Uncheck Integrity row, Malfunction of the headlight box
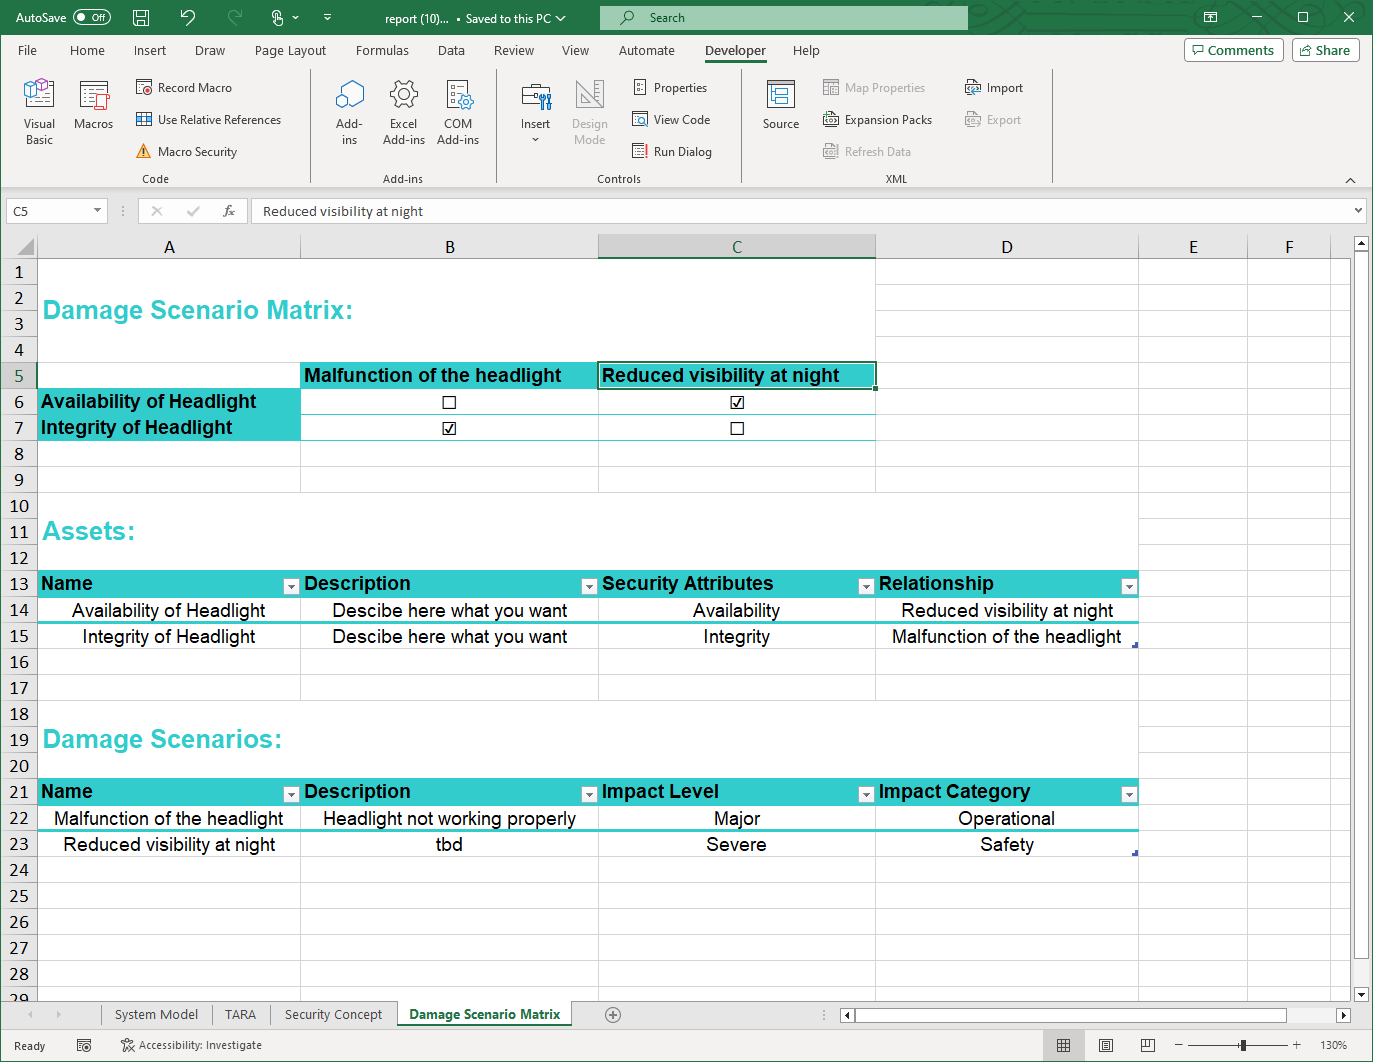This screenshot has width=1373, height=1062. pos(449,429)
